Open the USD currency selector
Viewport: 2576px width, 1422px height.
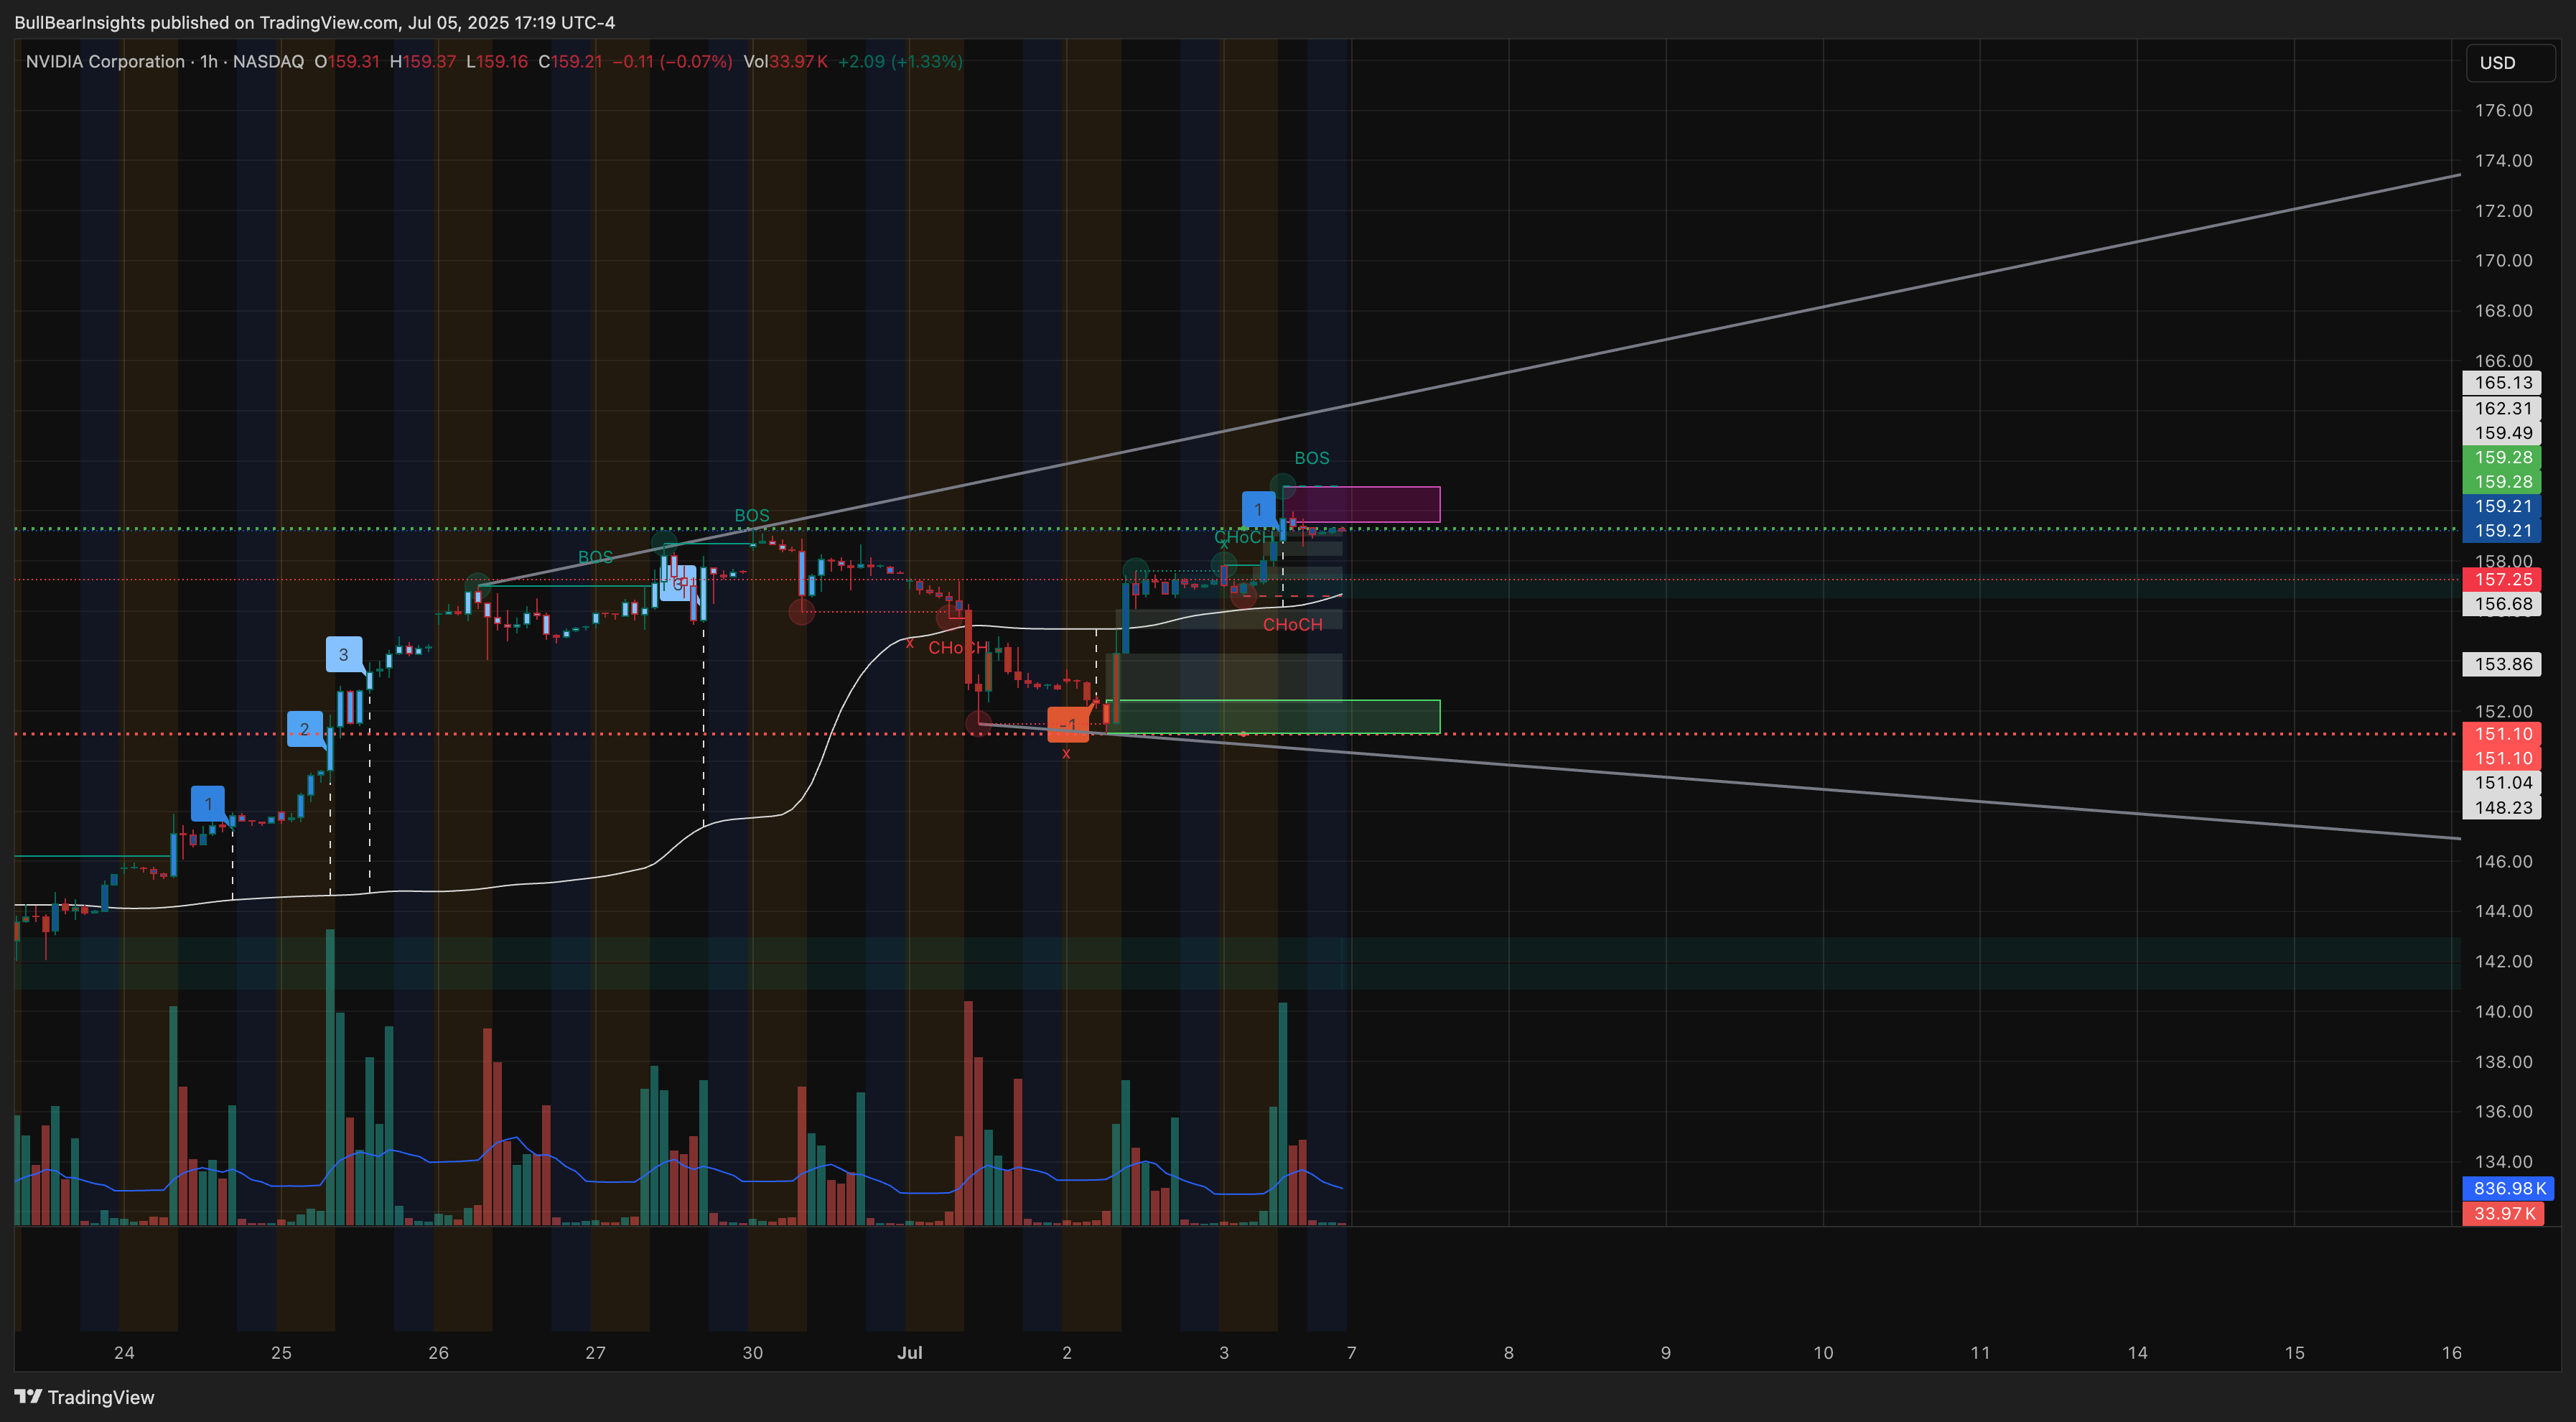(2509, 62)
